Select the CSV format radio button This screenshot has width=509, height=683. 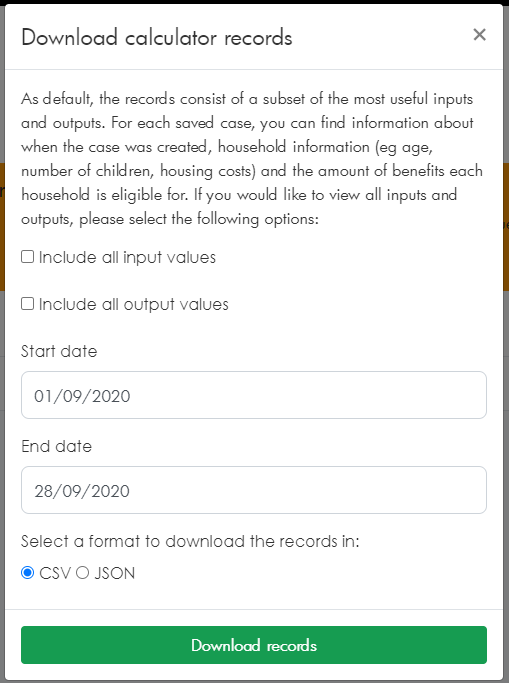tap(27, 572)
